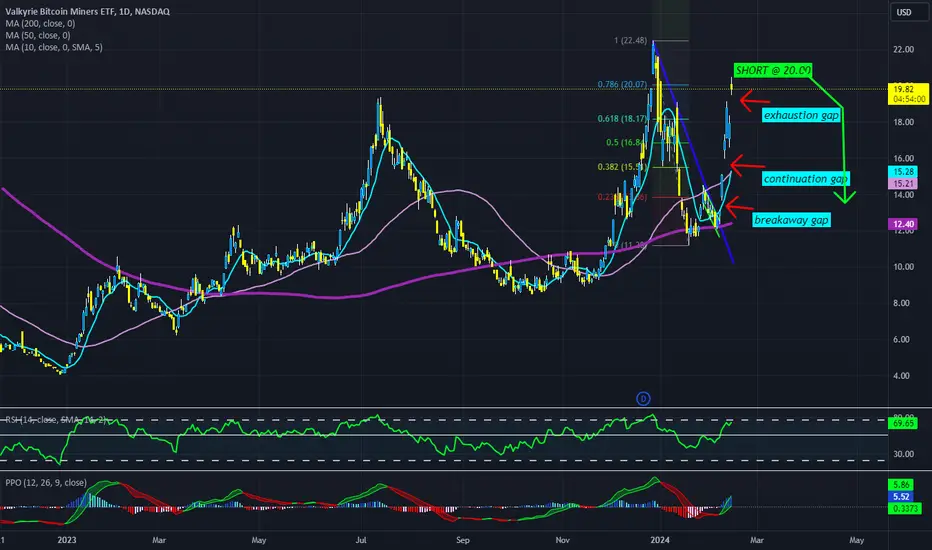This screenshot has width=932, height=550.
Task: Click the PPO value tag 5.86
Action: coord(901,485)
